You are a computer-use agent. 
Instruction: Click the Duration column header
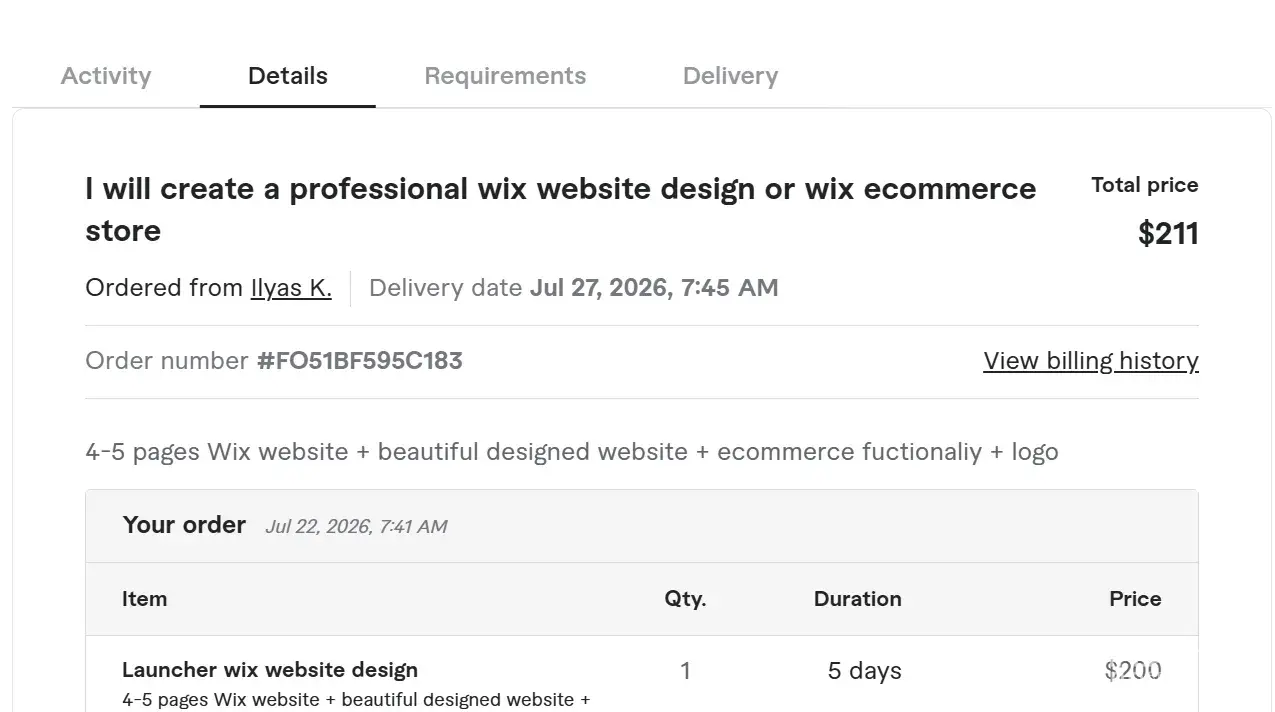[x=858, y=599]
